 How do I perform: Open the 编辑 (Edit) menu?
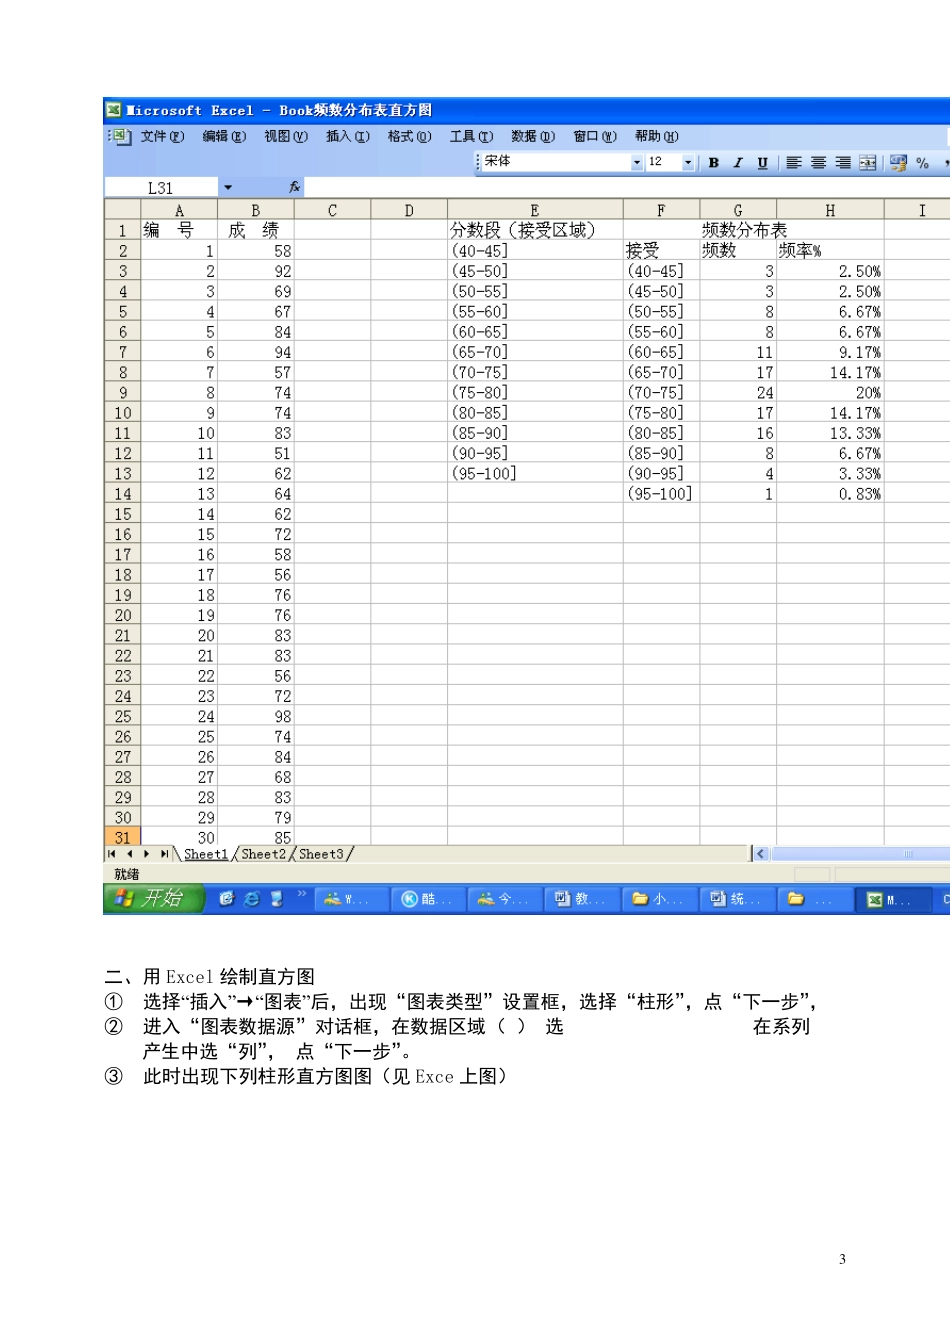click(224, 136)
